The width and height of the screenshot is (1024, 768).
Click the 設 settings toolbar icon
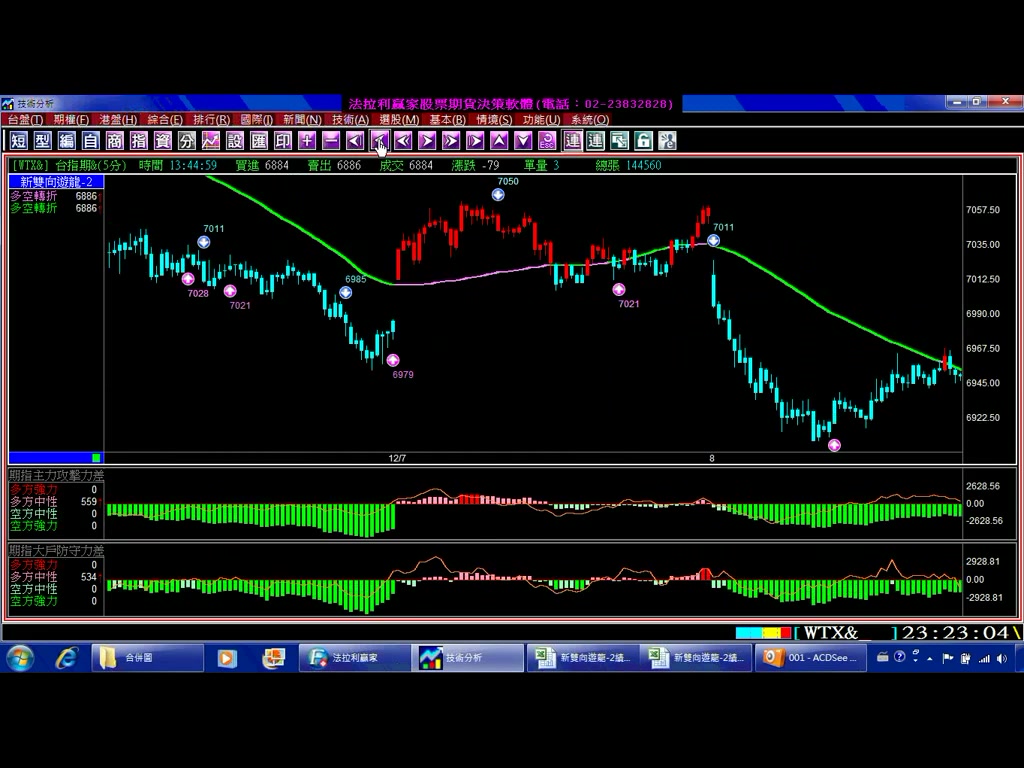235,141
